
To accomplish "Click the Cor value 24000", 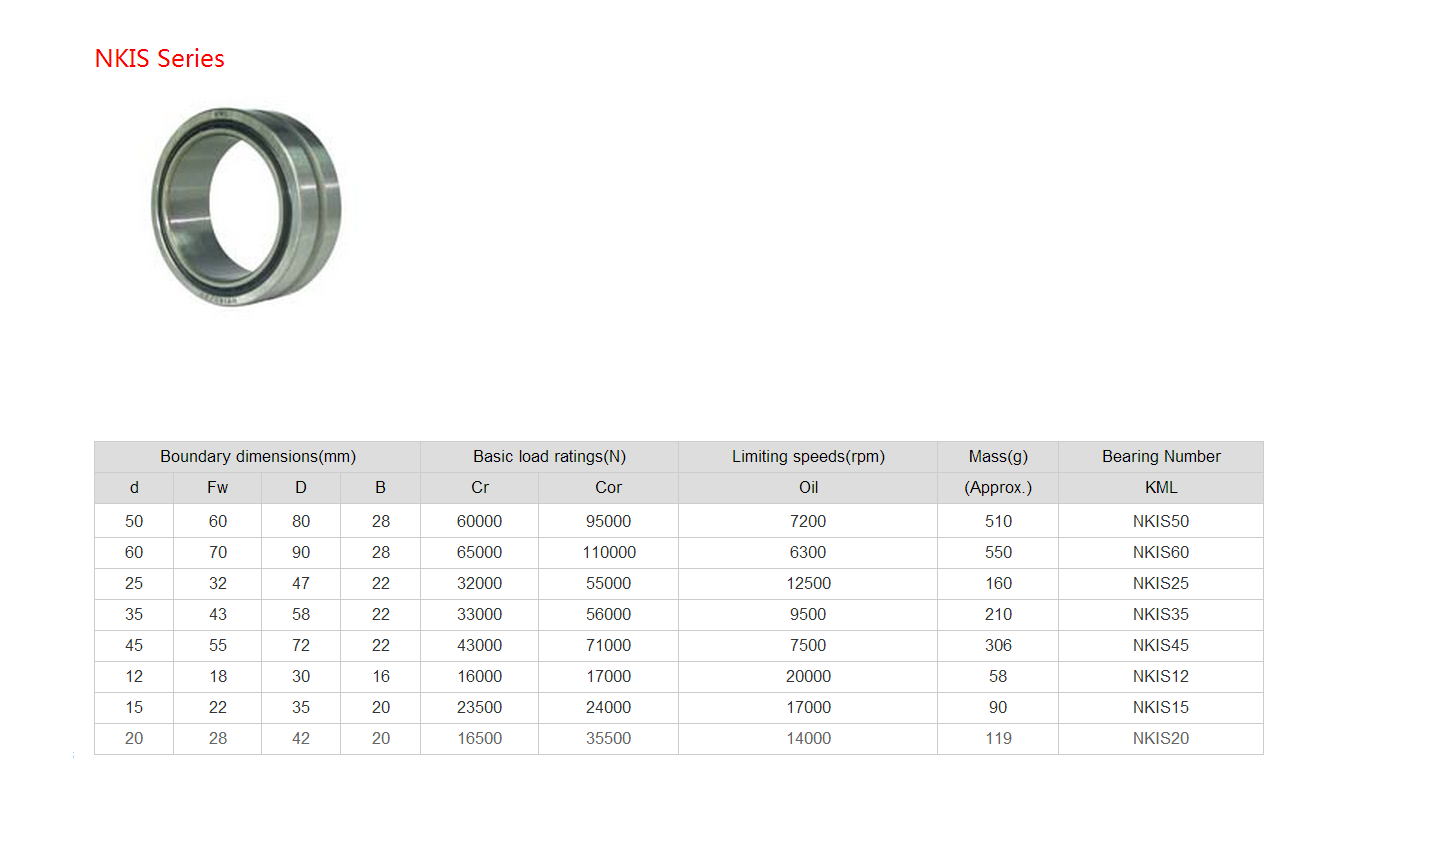I will point(608,708).
